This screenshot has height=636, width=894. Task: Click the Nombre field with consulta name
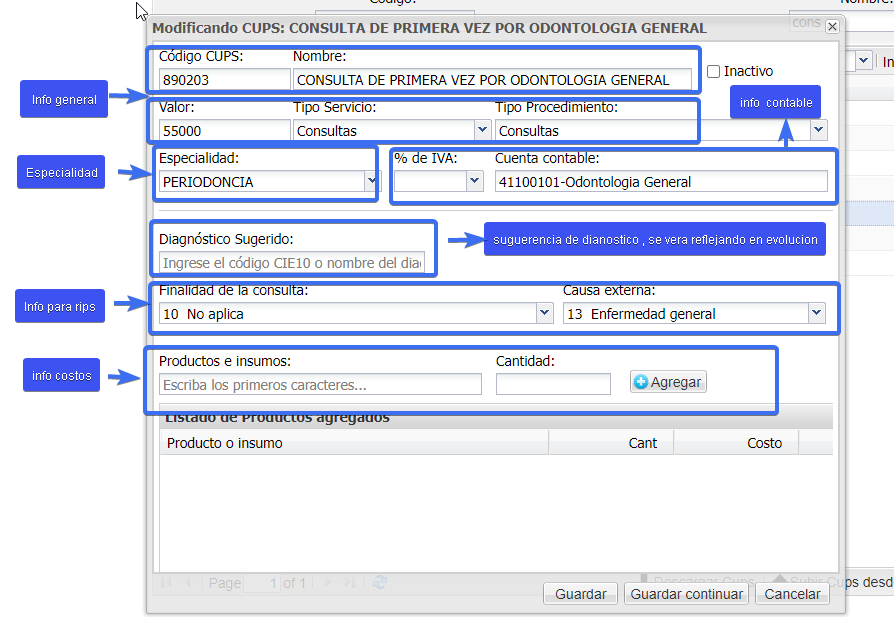pyautogui.click(x=492, y=80)
